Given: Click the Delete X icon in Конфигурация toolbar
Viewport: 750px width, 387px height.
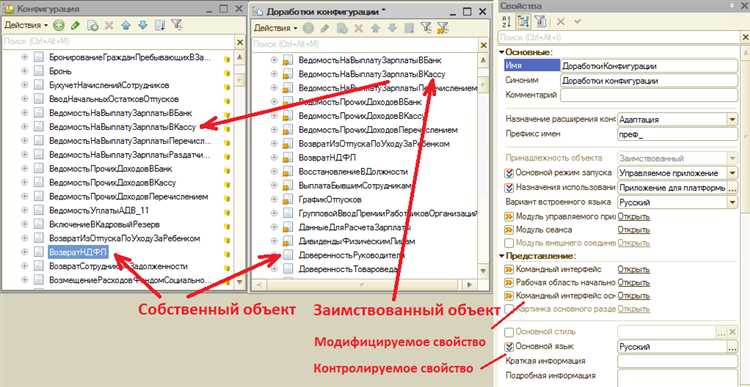Looking at the screenshot, I should (x=110, y=24).
